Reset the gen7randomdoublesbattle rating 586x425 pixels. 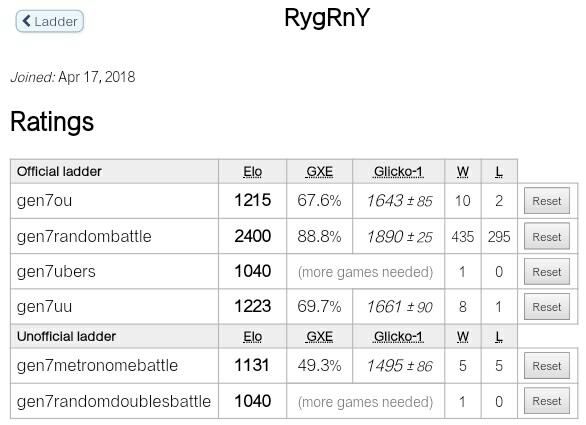(546, 401)
